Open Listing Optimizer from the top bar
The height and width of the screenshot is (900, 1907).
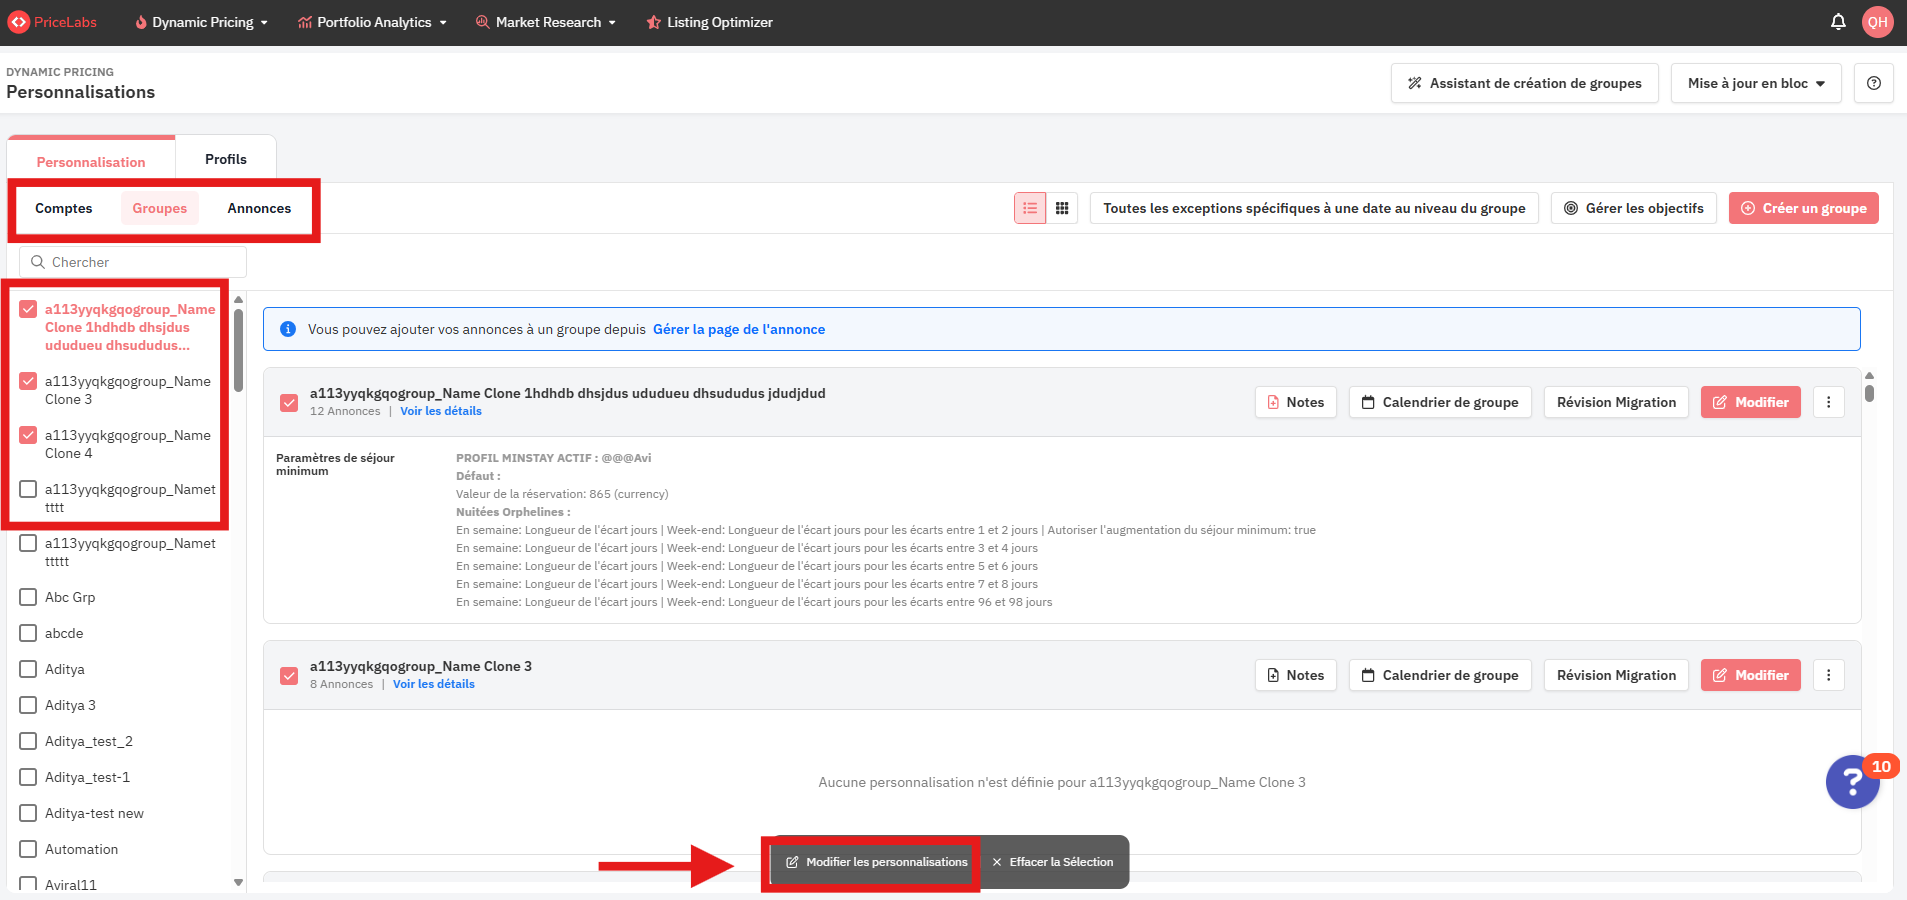tap(709, 22)
